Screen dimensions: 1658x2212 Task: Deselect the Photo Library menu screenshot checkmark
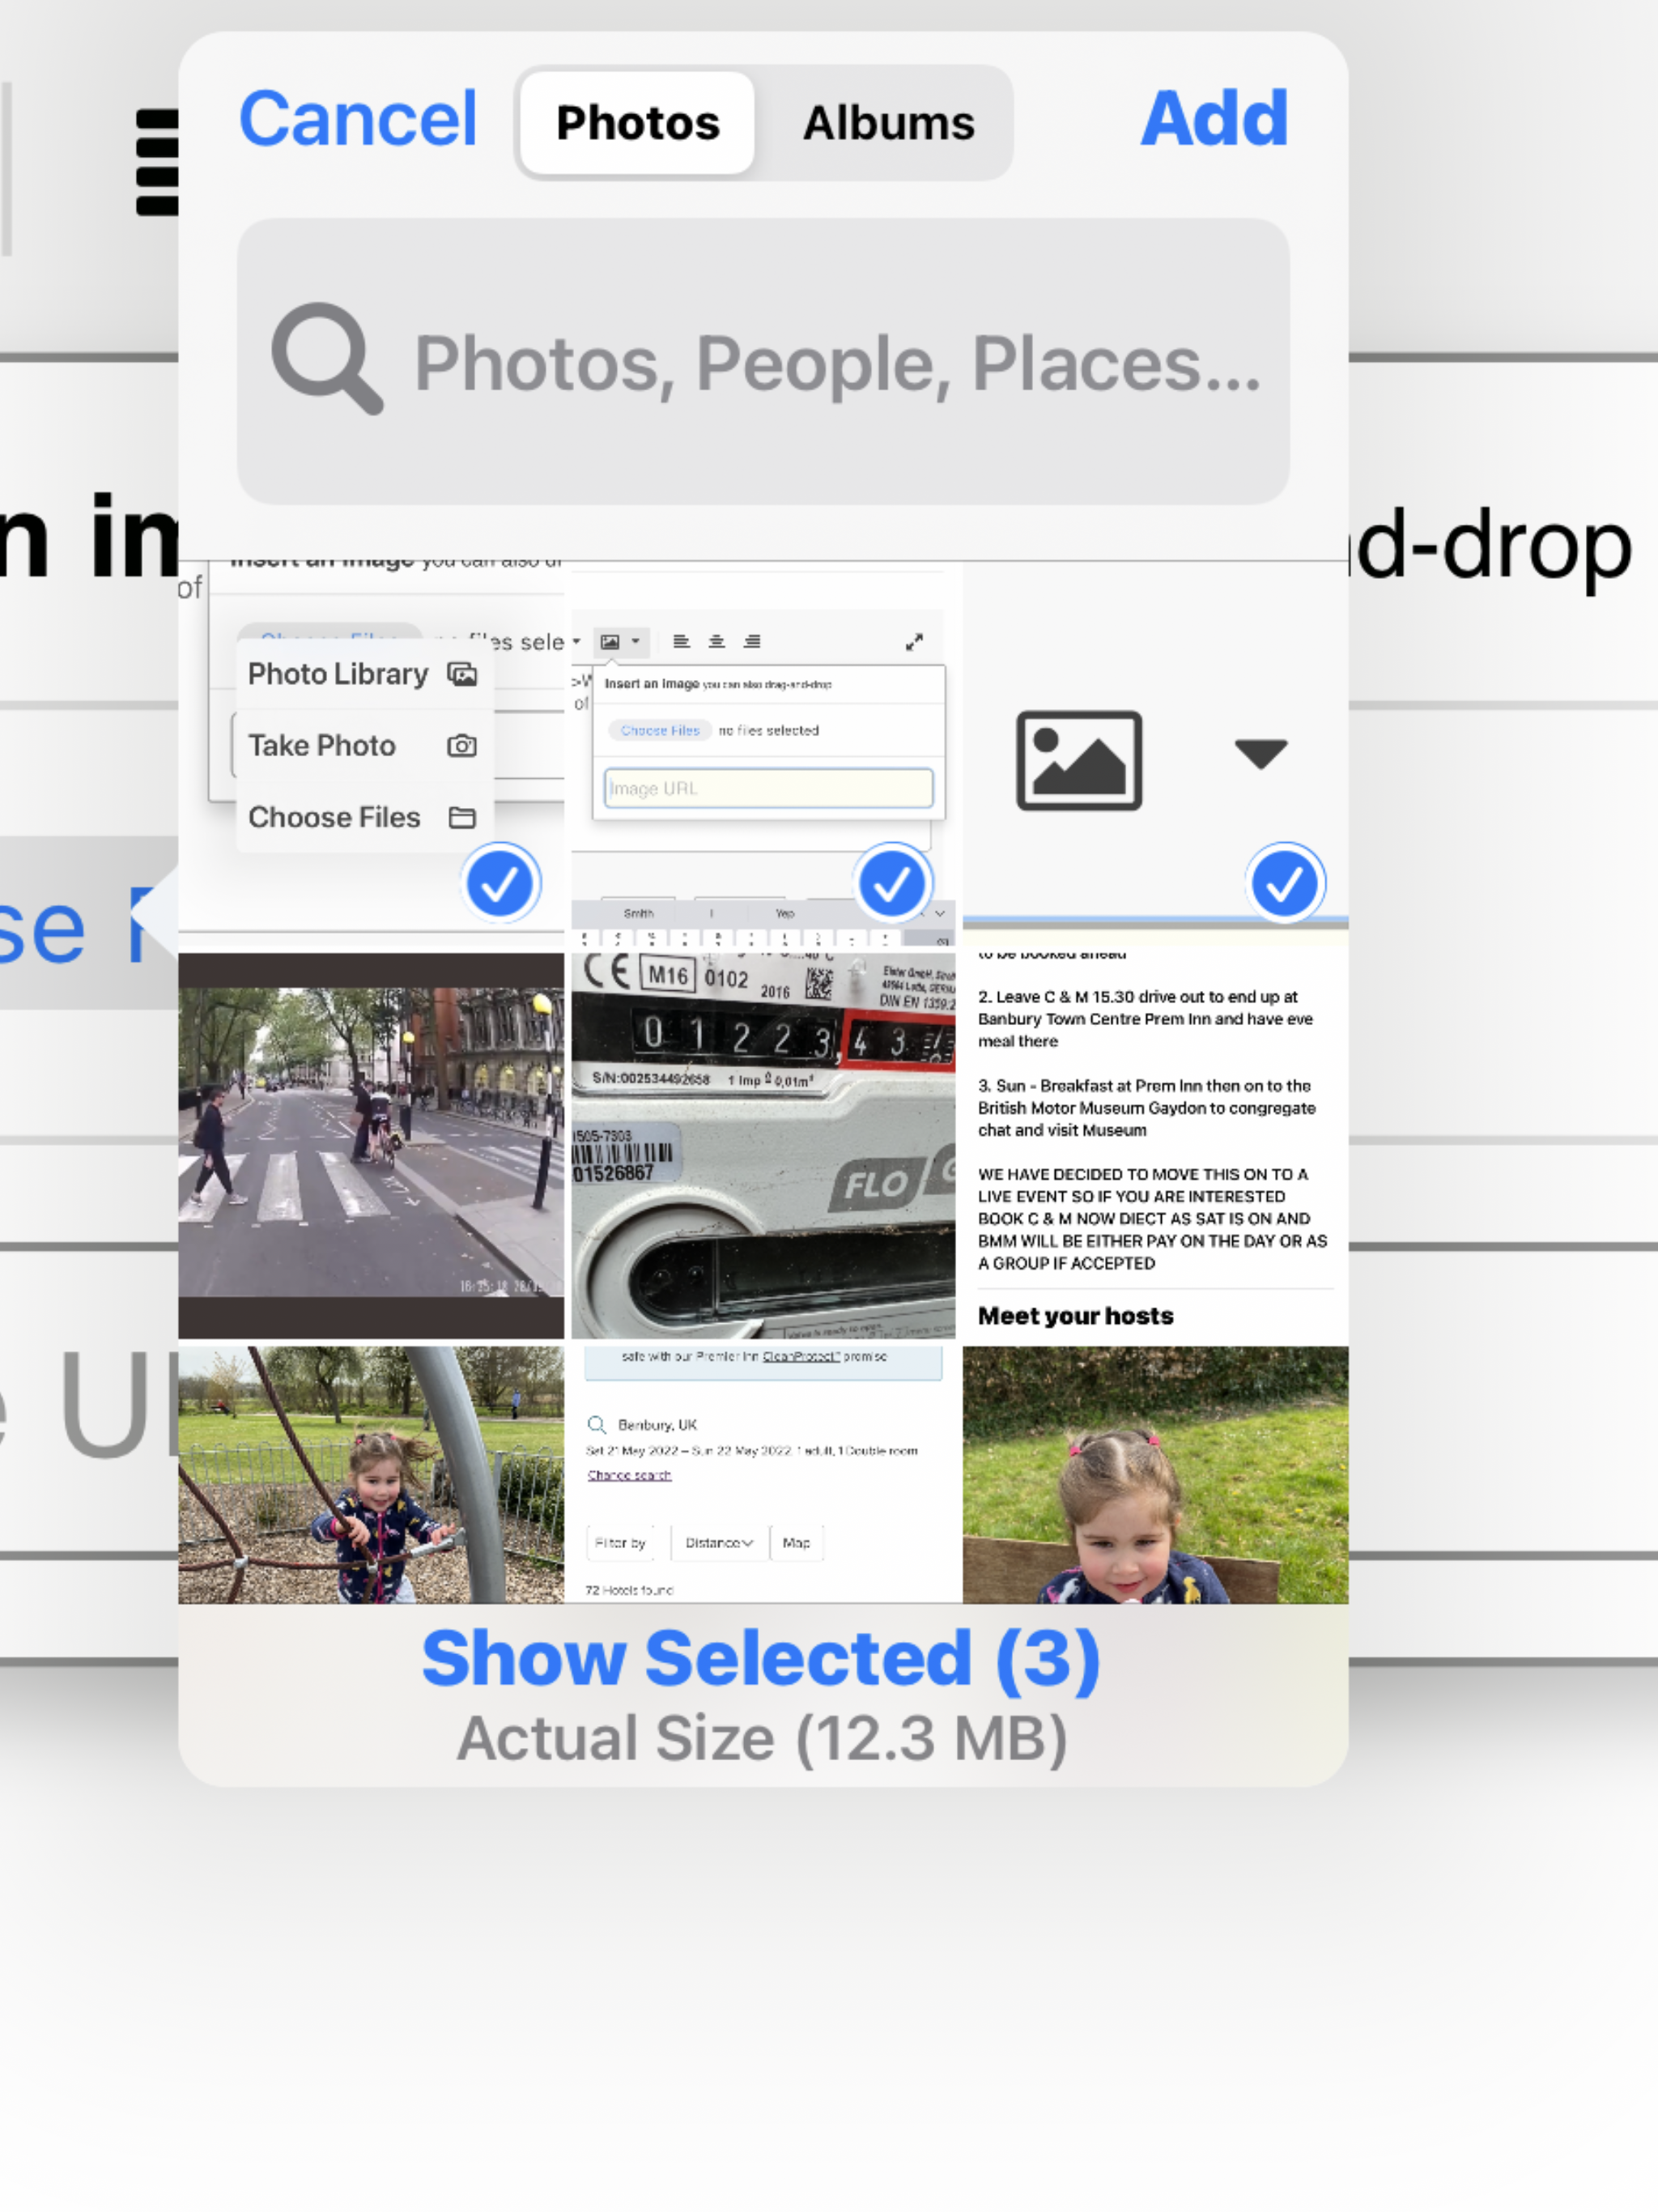click(499, 883)
